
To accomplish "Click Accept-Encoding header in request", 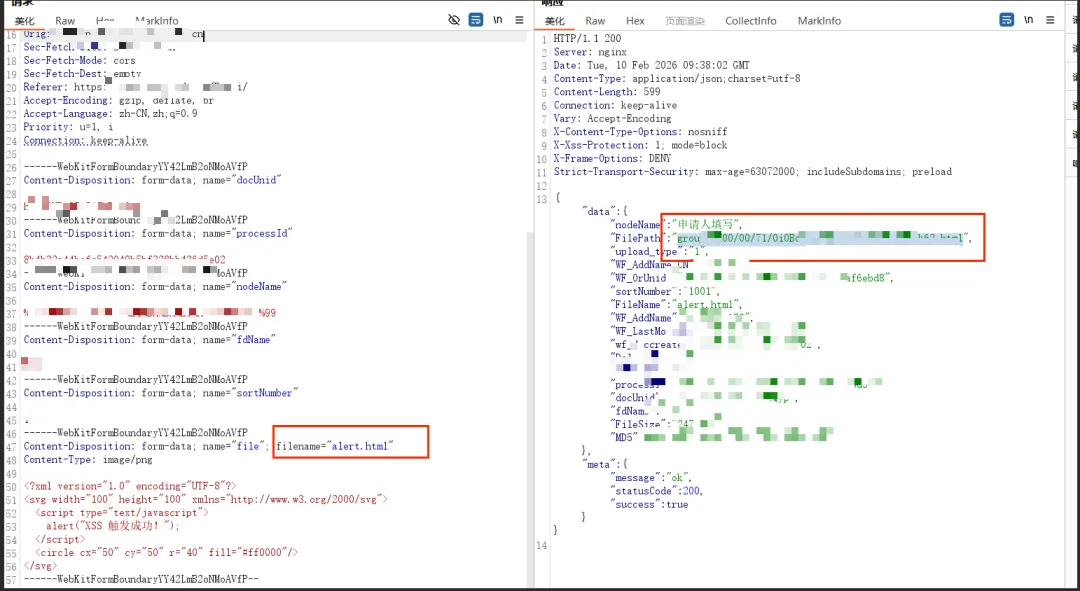I will (118, 101).
